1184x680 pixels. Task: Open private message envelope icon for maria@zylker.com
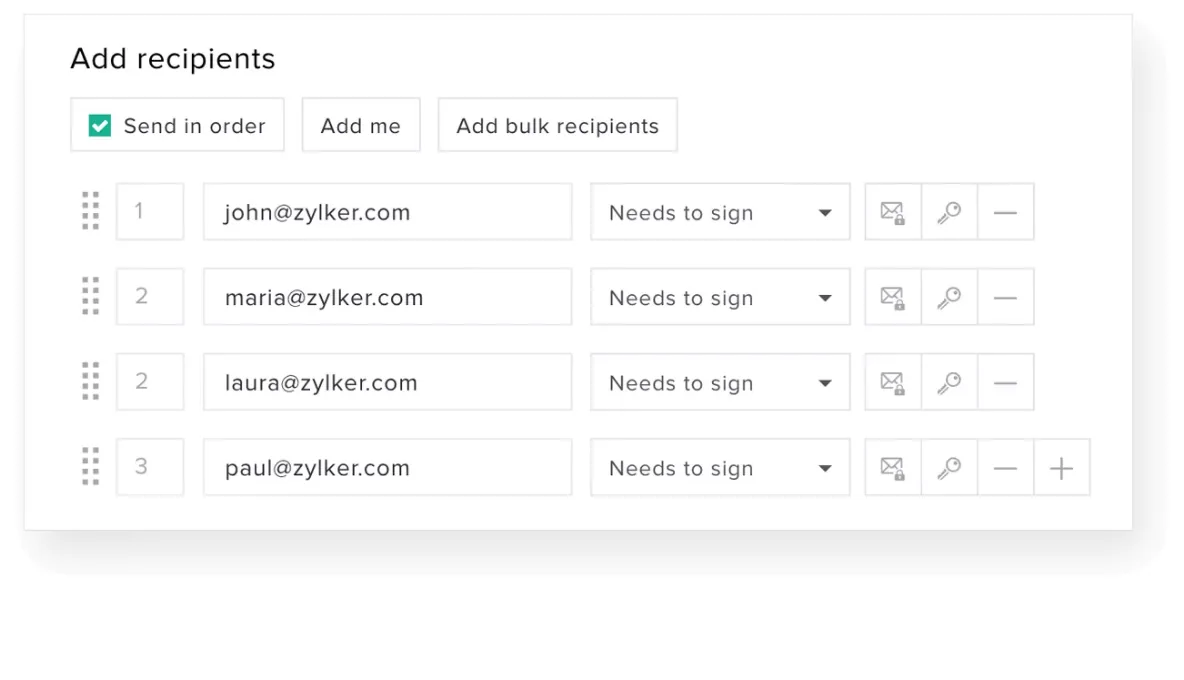(x=893, y=297)
